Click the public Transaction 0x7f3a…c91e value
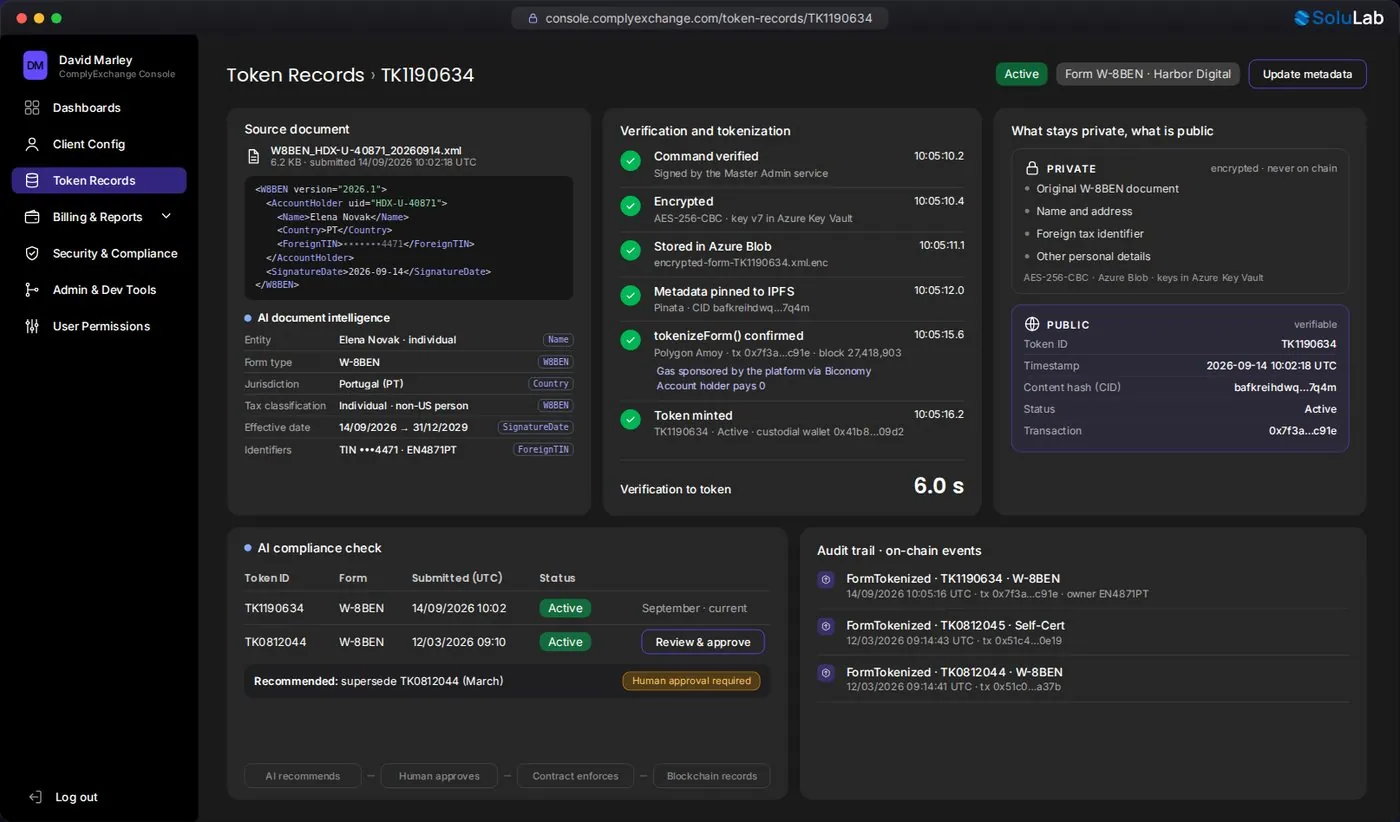Screen dimensions: 1400x822 [x=1302, y=431]
